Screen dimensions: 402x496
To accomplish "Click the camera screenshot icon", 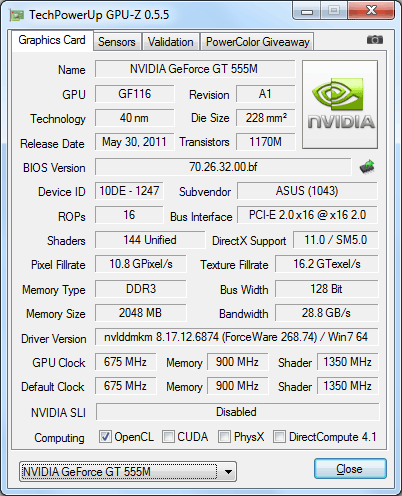I will coord(375,40).
